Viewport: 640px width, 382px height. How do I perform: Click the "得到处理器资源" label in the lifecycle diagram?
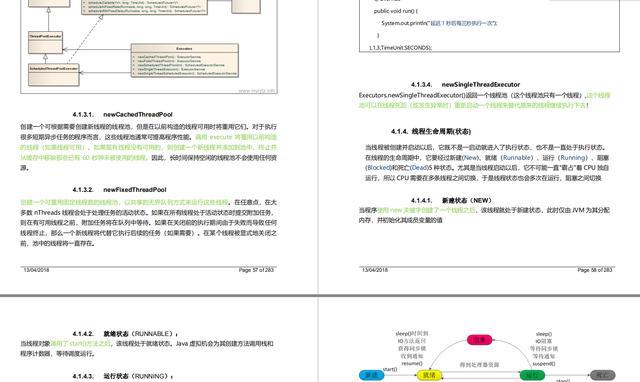[x=480, y=364]
